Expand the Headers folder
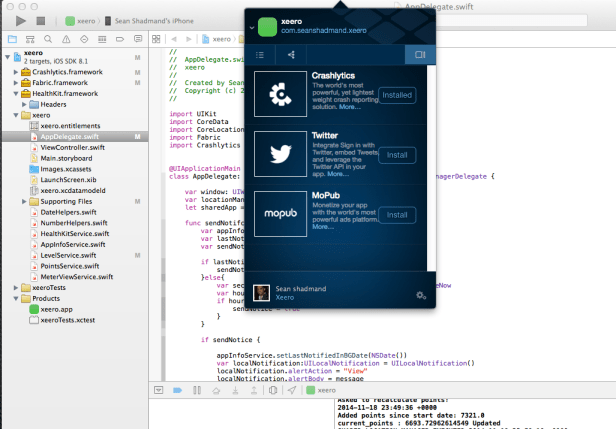The width and height of the screenshot is (616, 429). [24, 104]
